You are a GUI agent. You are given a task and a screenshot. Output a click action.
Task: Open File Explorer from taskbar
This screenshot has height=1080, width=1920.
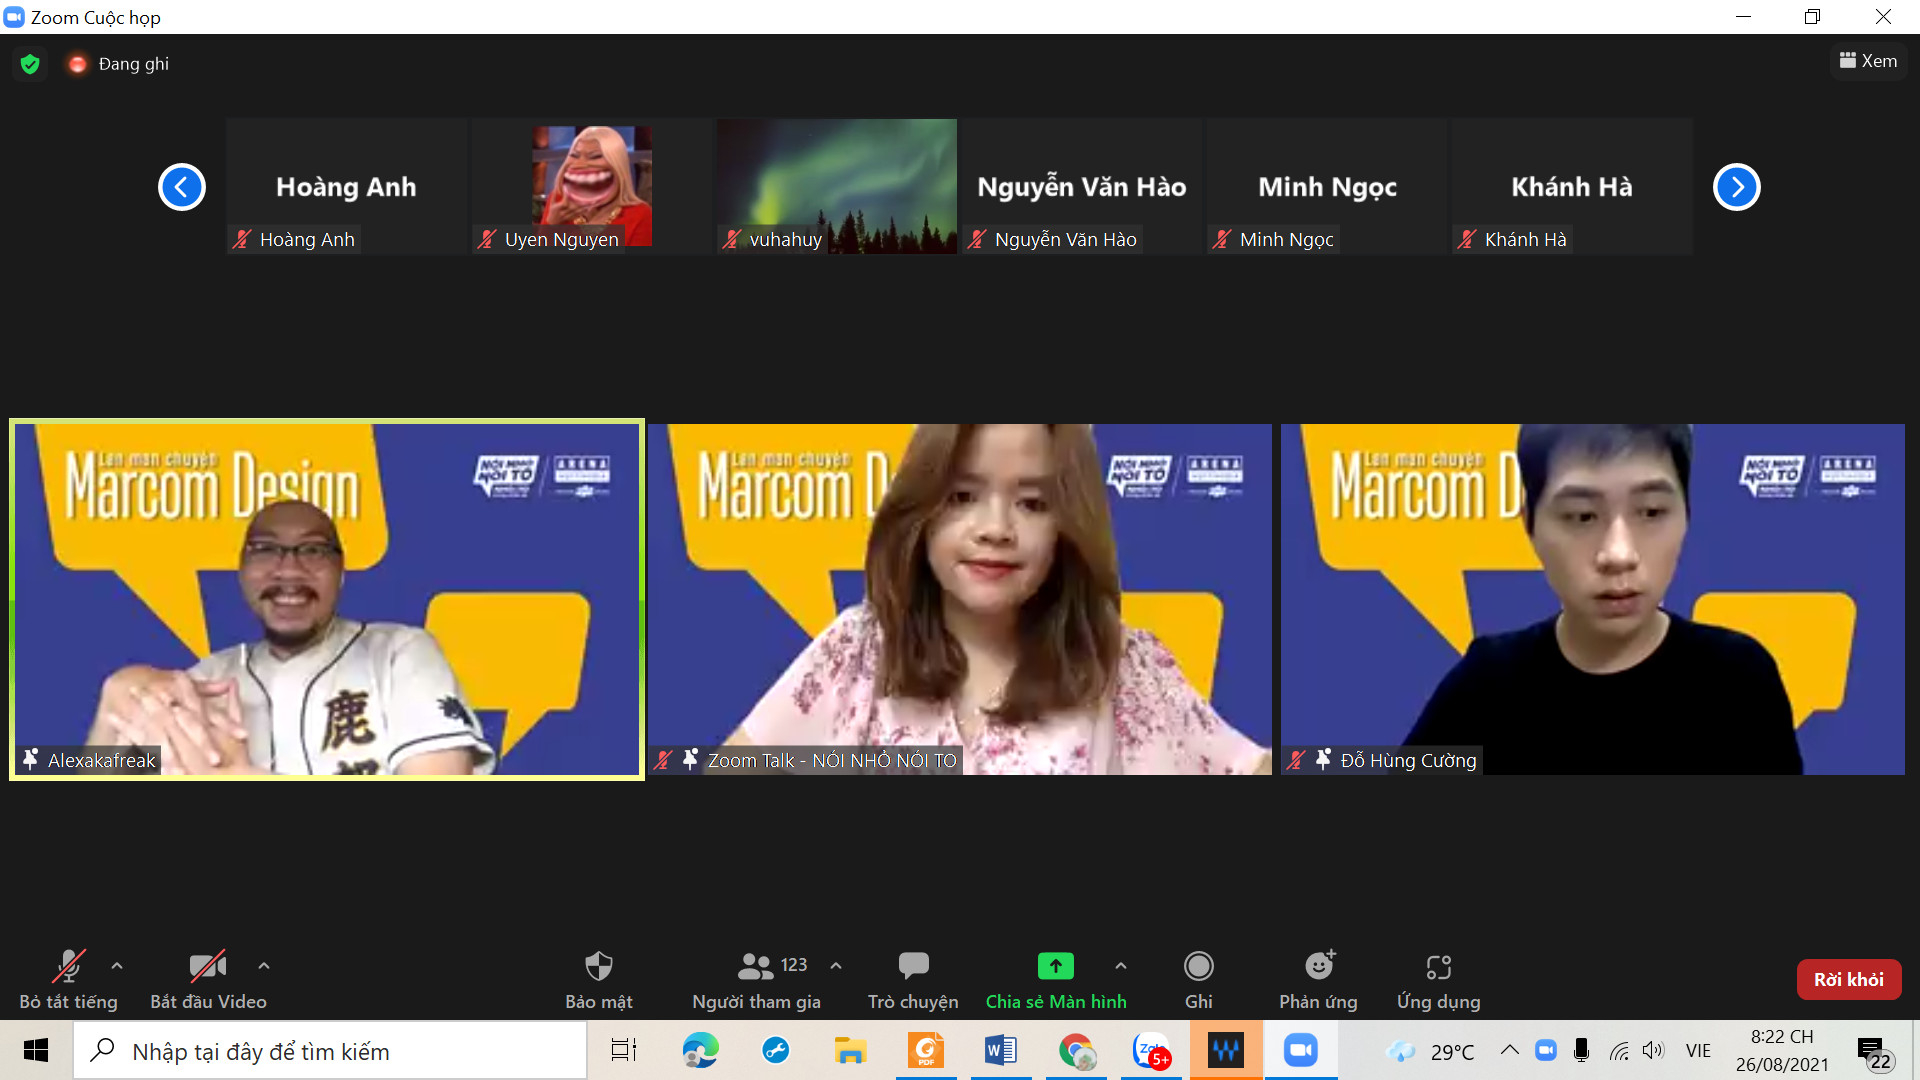coord(850,1051)
